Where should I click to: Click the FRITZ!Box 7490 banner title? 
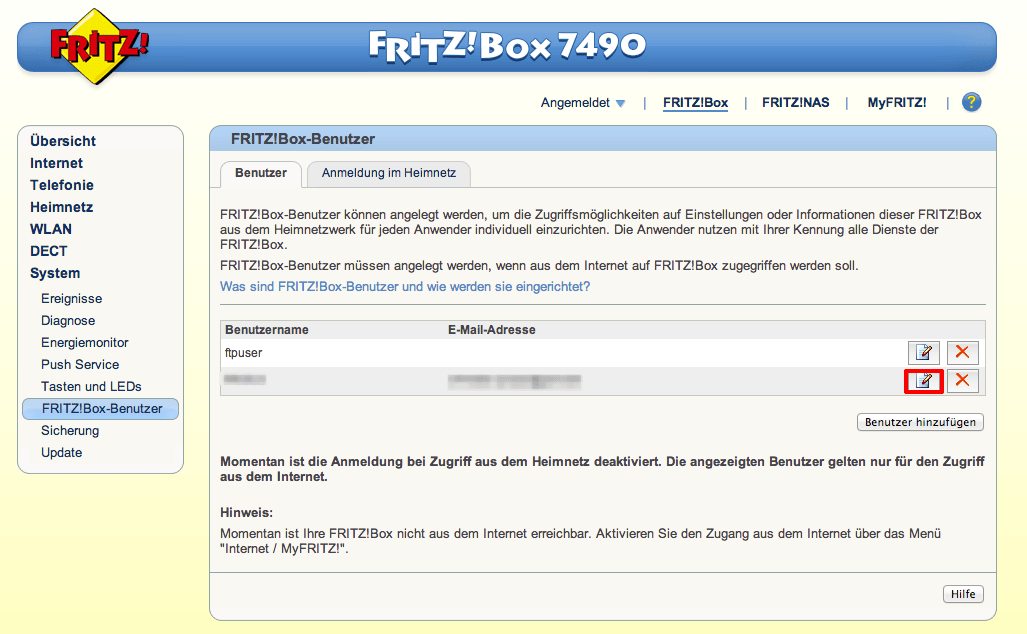pyautogui.click(x=507, y=46)
